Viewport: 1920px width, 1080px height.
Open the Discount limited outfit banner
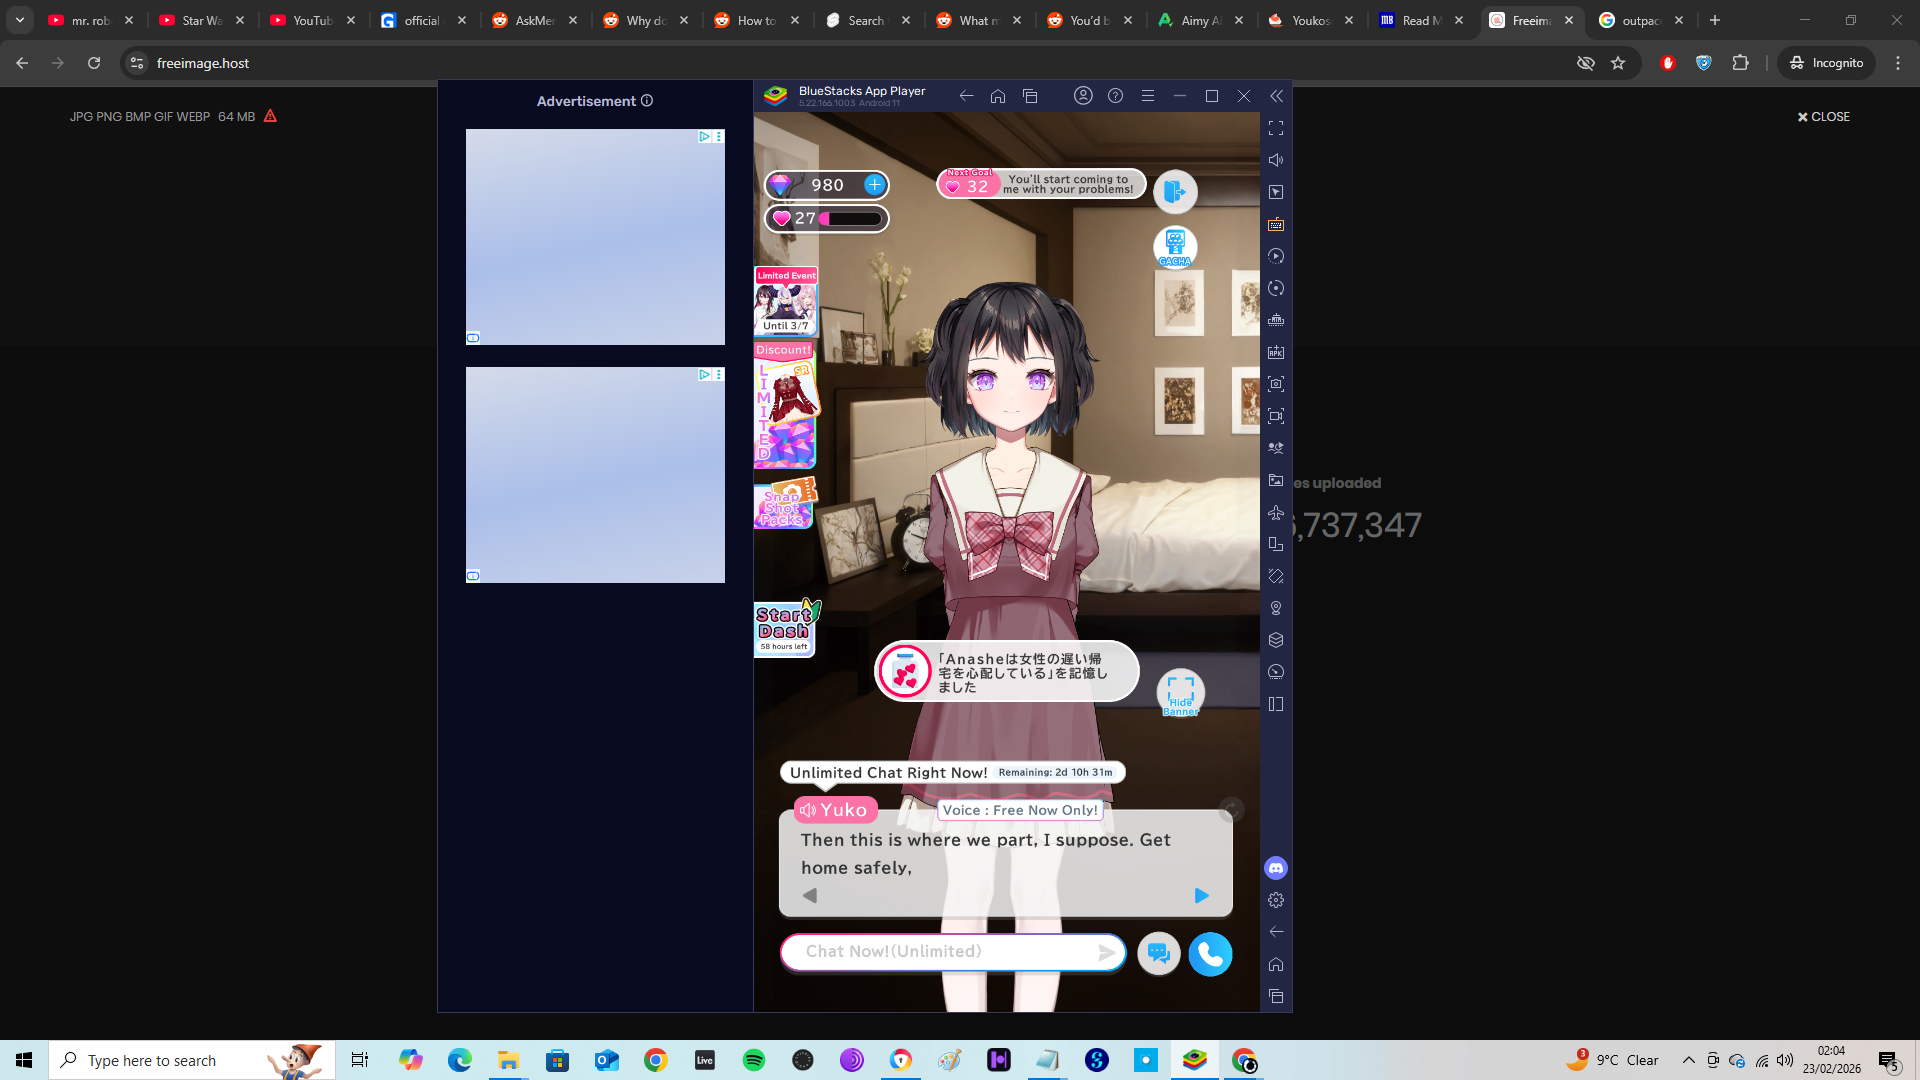point(786,405)
